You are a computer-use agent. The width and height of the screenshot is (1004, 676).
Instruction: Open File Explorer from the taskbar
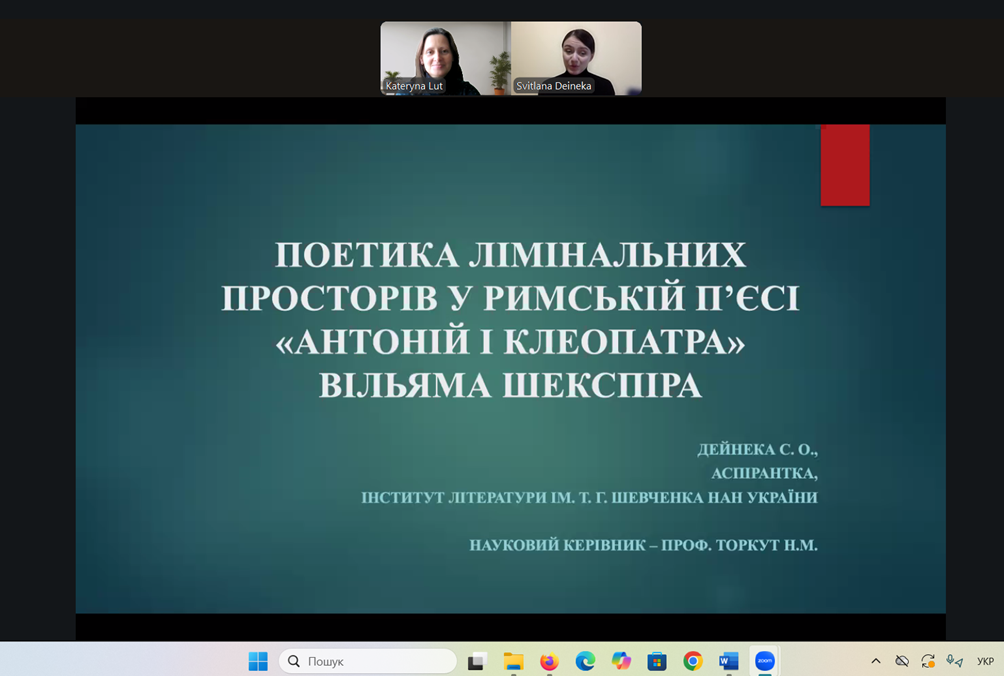point(513,661)
